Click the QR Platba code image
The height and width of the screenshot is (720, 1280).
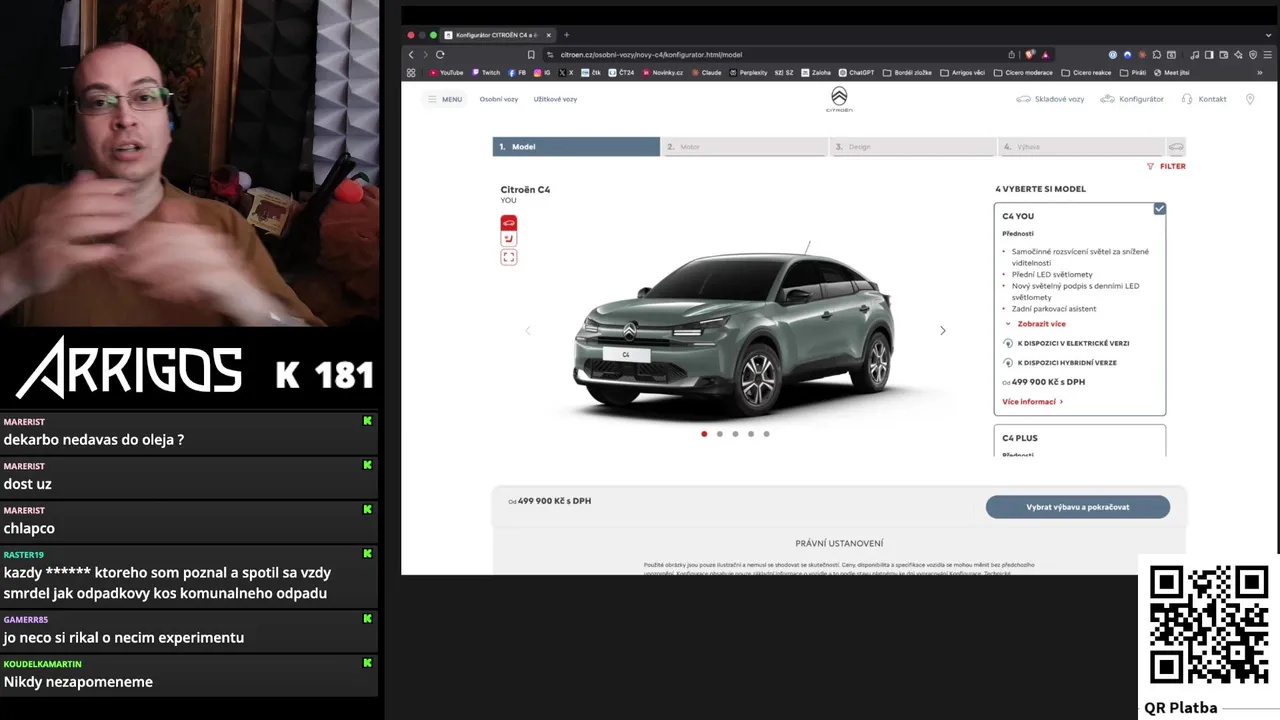pyautogui.click(x=1209, y=625)
